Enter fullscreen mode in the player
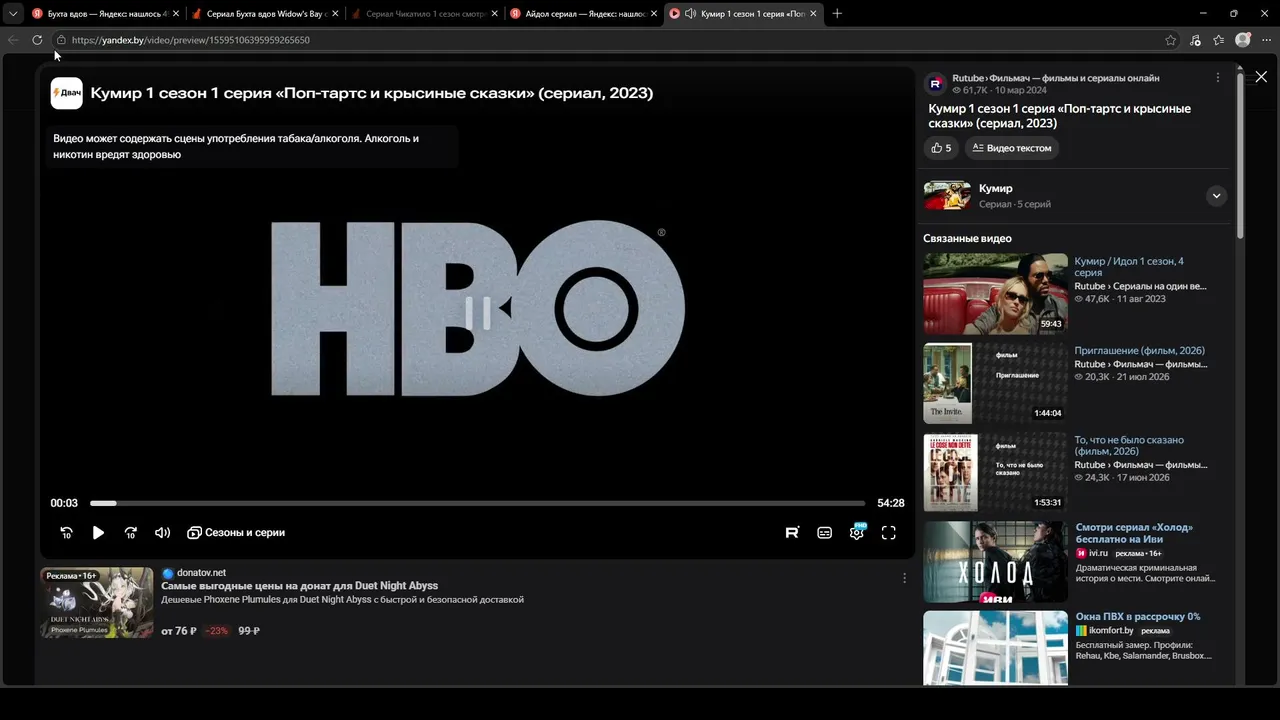 888,533
